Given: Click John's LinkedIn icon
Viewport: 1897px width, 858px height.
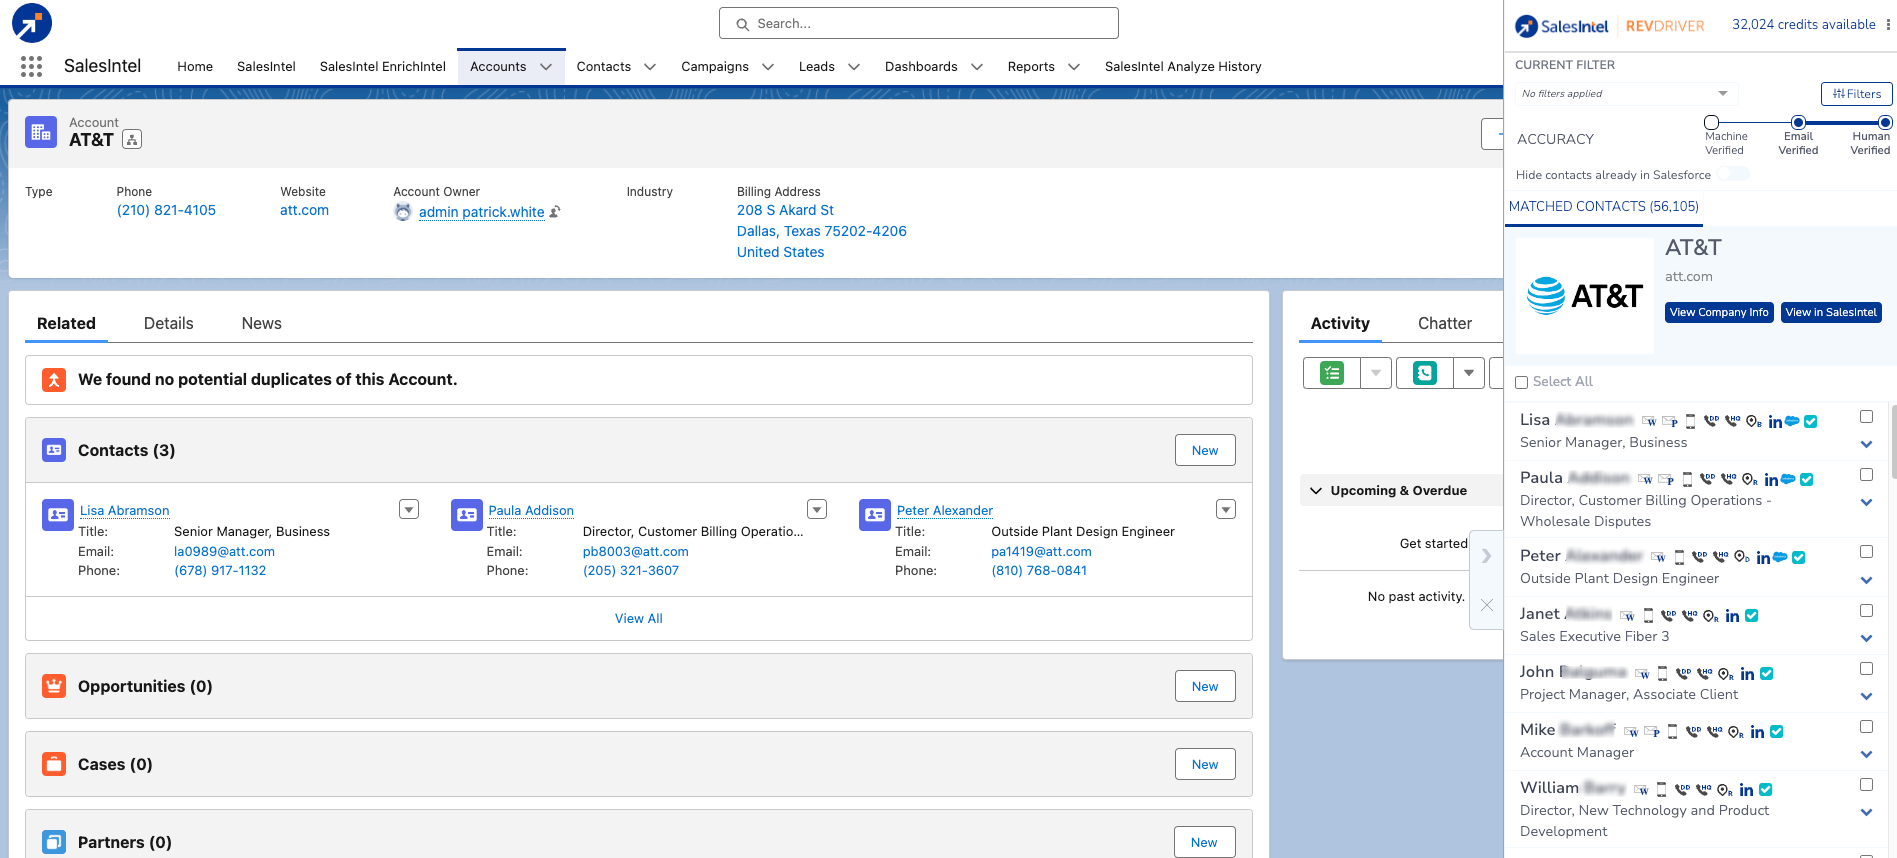Looking at the screenshot, I should pos(1747,673).
